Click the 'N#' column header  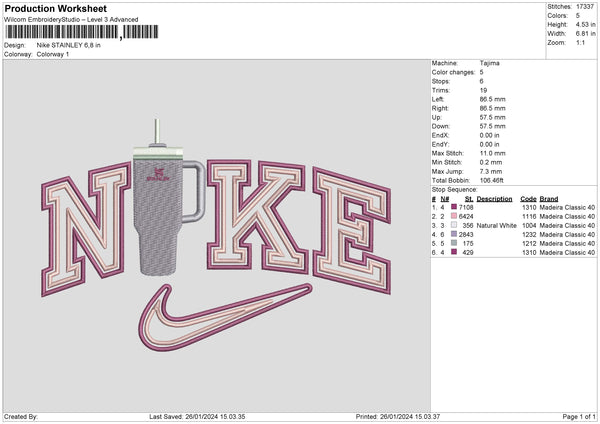click(x=445, y=199)
